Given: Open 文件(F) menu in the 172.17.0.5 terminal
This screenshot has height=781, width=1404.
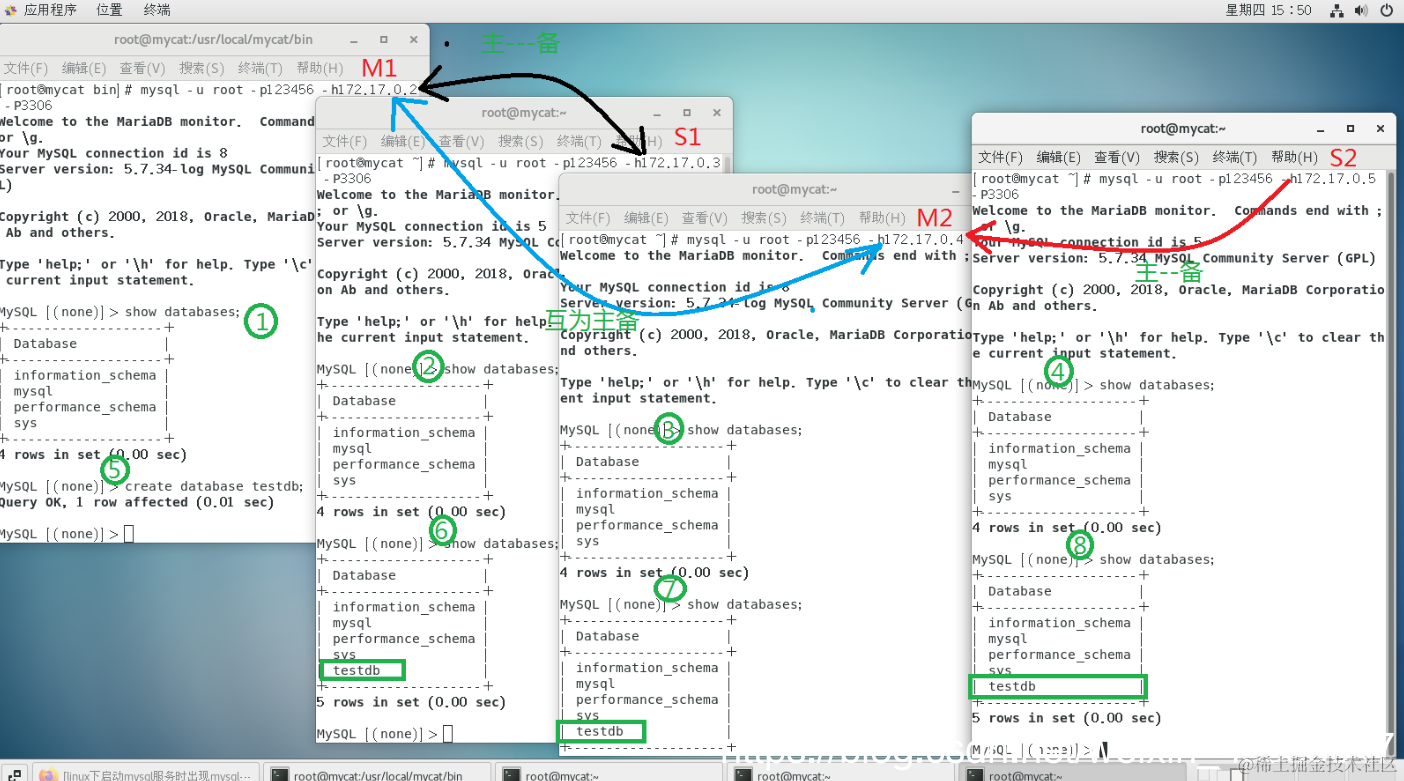Looking at the screenshot, I should pos(1000,157).
